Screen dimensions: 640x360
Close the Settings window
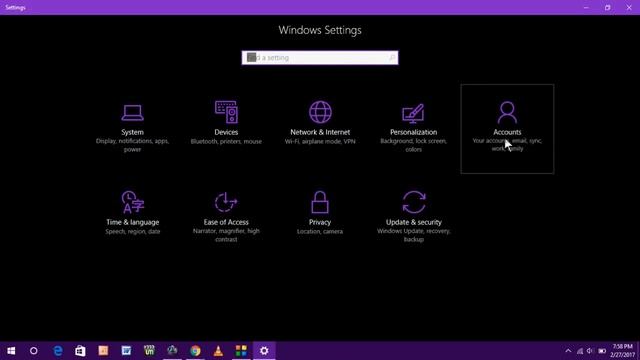pos(629,7)
